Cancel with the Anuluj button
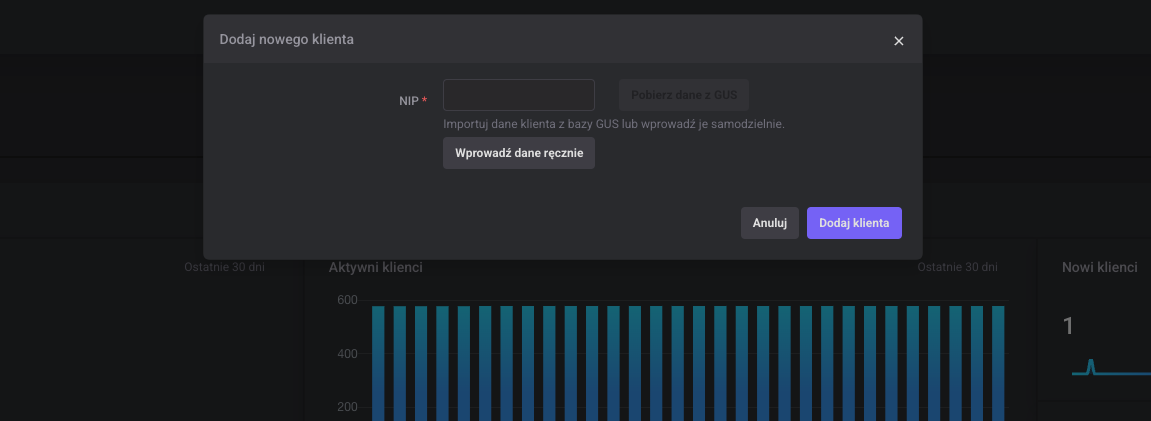Screen dimensions: 1151x421 coord(769,223)
